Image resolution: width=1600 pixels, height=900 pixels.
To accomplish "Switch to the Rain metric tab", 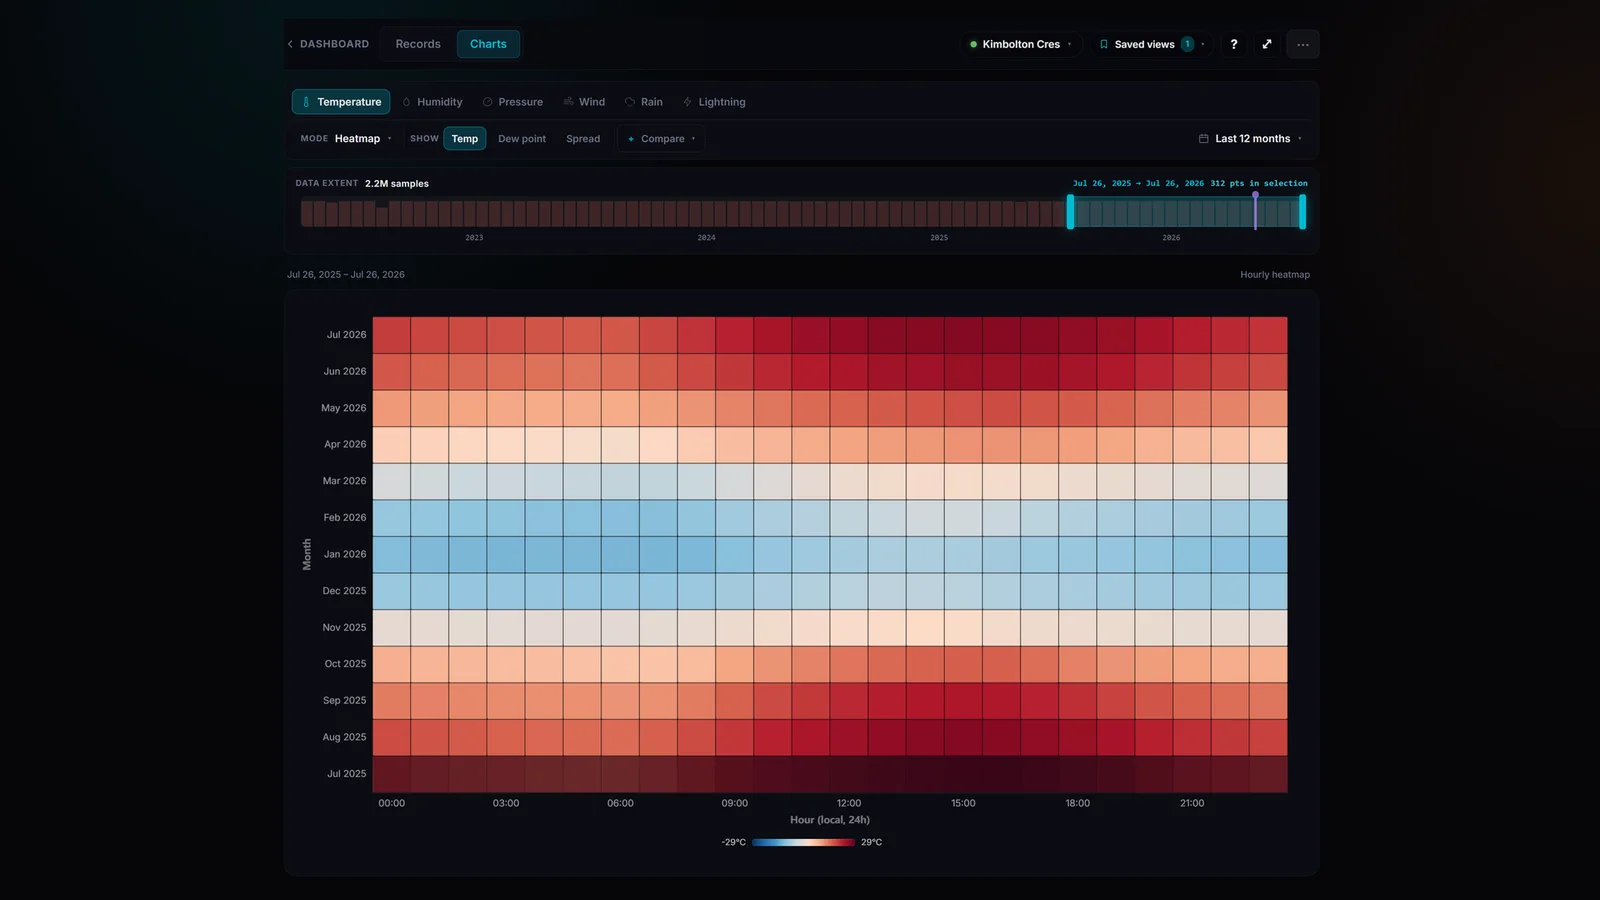I will coord(644,102).
